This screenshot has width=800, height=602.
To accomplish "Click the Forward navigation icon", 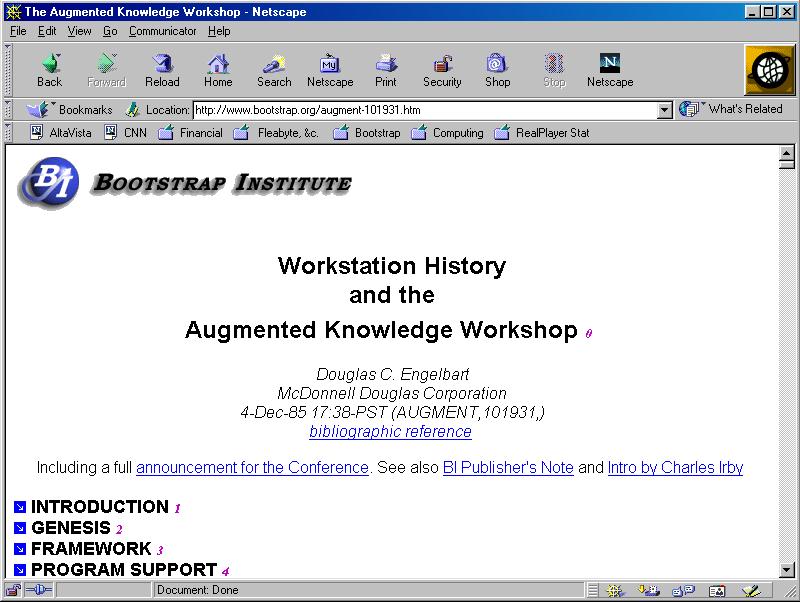I will click(x=106, y=64).
